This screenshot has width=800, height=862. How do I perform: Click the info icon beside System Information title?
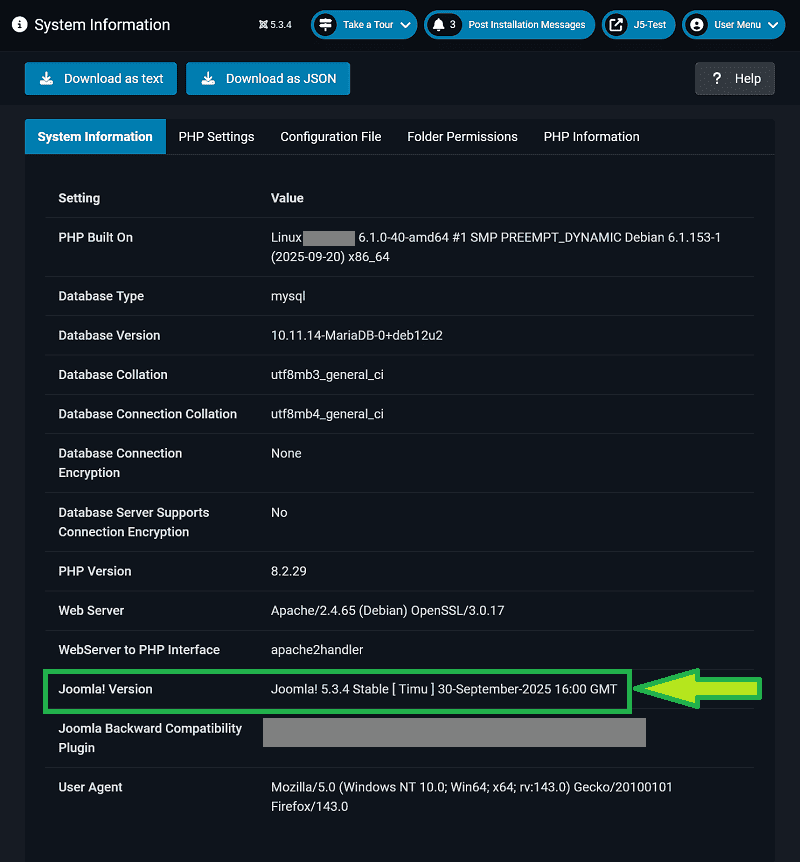(19, 25)
